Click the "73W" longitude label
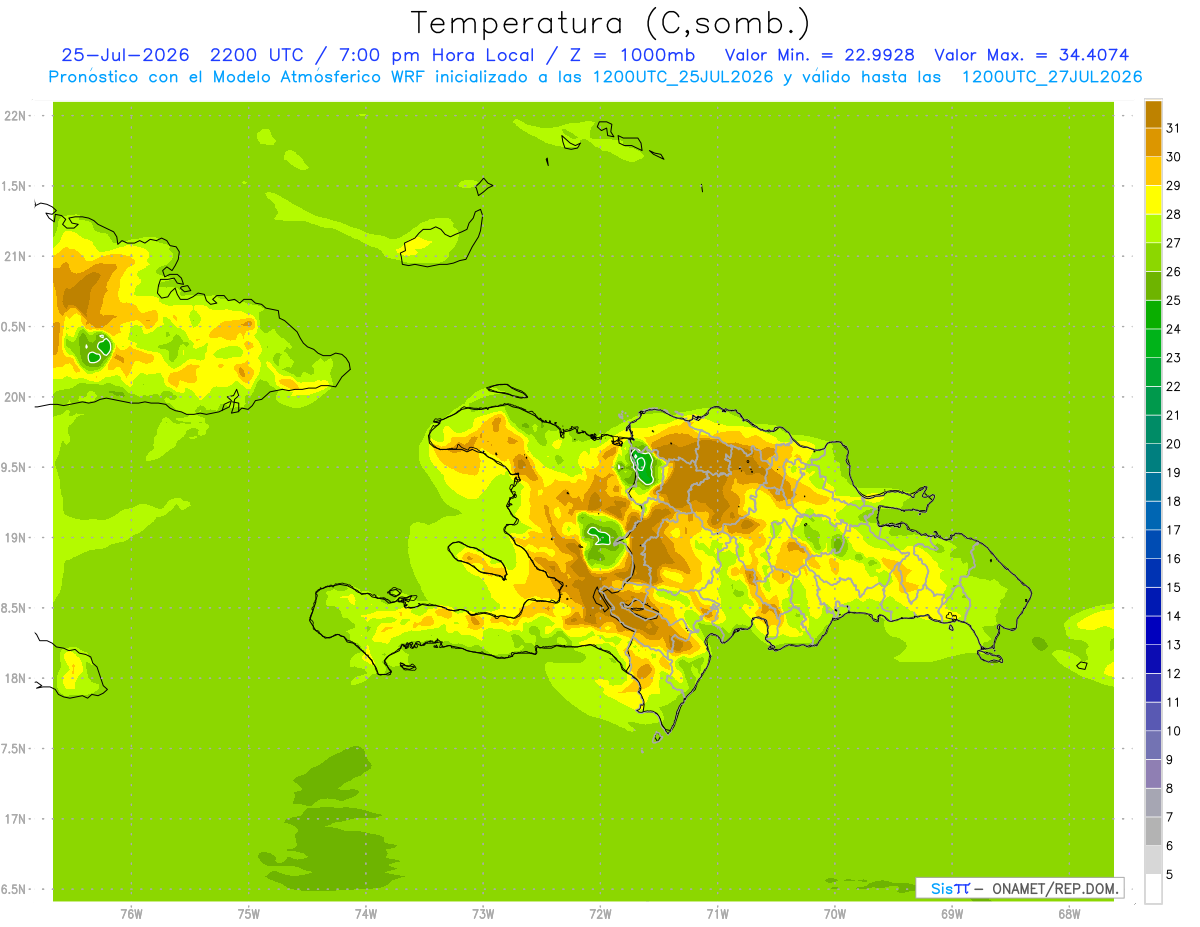Screen dimensions: 1200x927 [x=483, y=914]
